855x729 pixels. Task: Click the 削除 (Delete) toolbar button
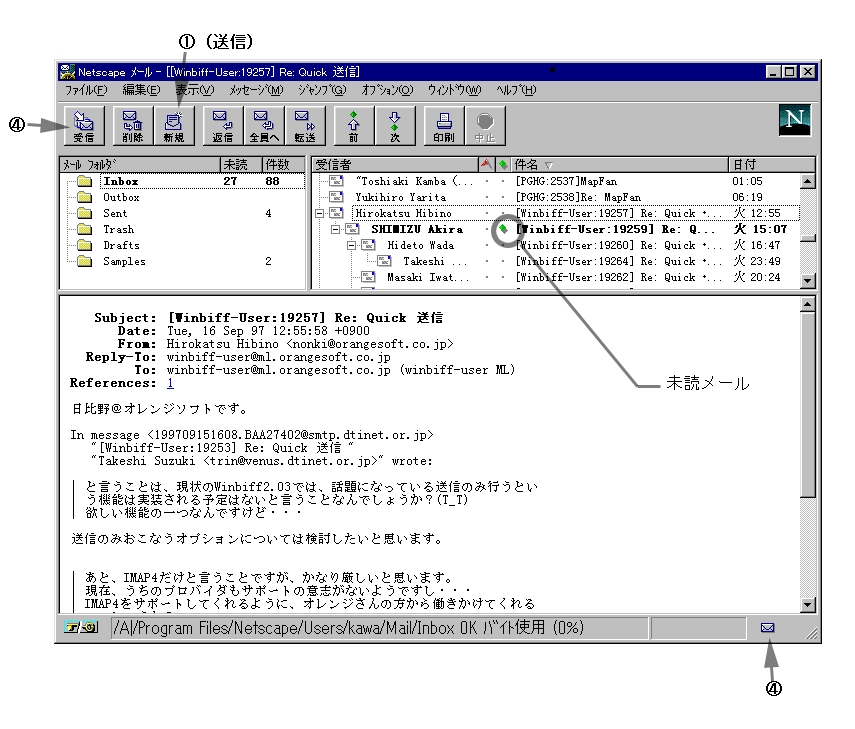[133, 126]
